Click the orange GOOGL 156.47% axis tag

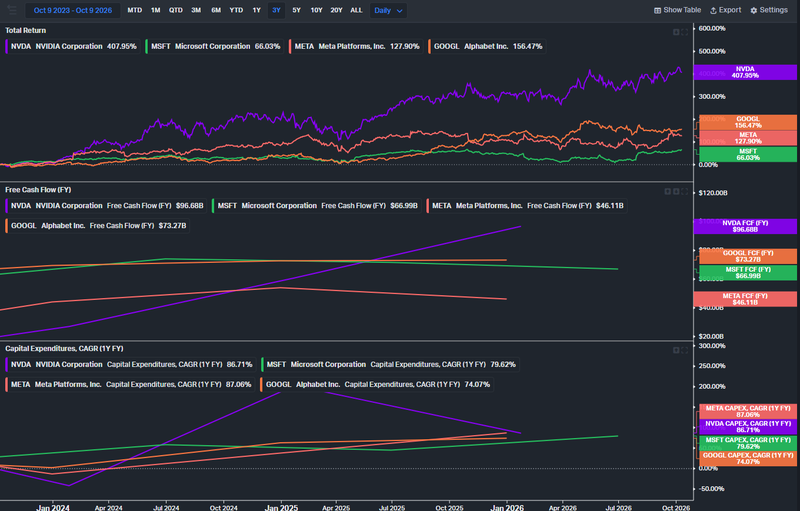click(748, 122)
